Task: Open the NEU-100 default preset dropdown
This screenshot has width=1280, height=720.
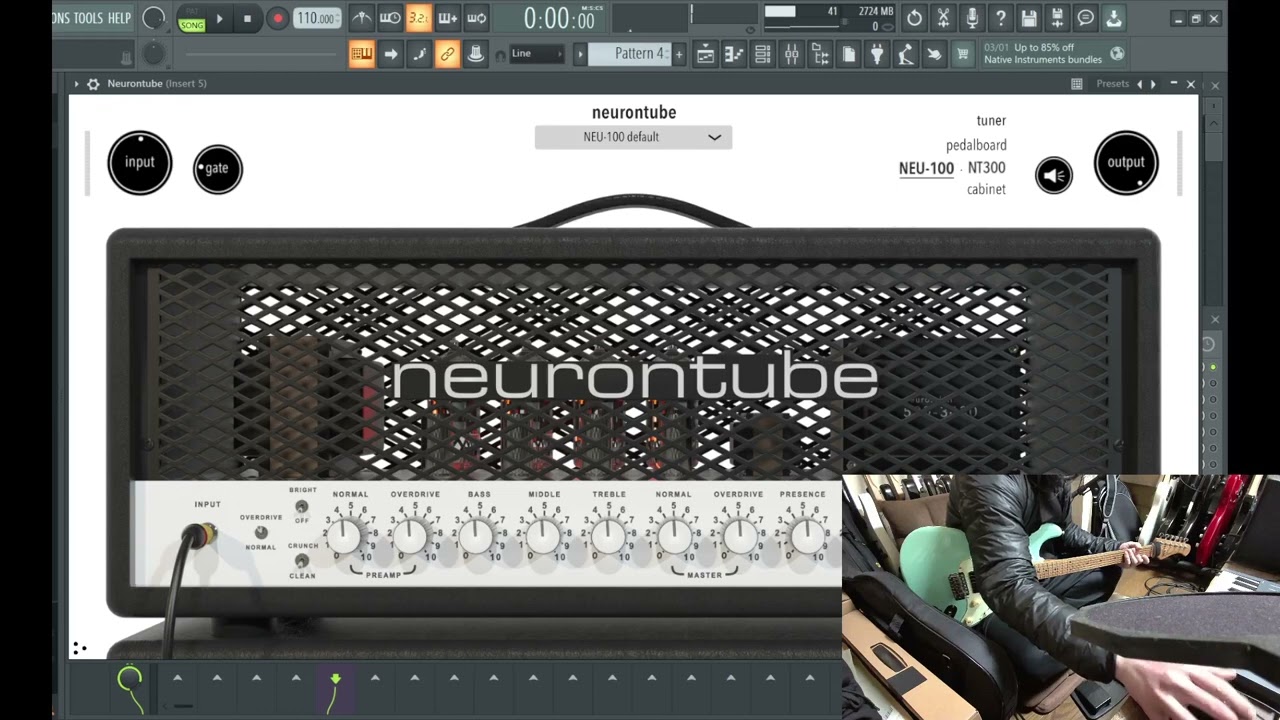Action: 633,137
